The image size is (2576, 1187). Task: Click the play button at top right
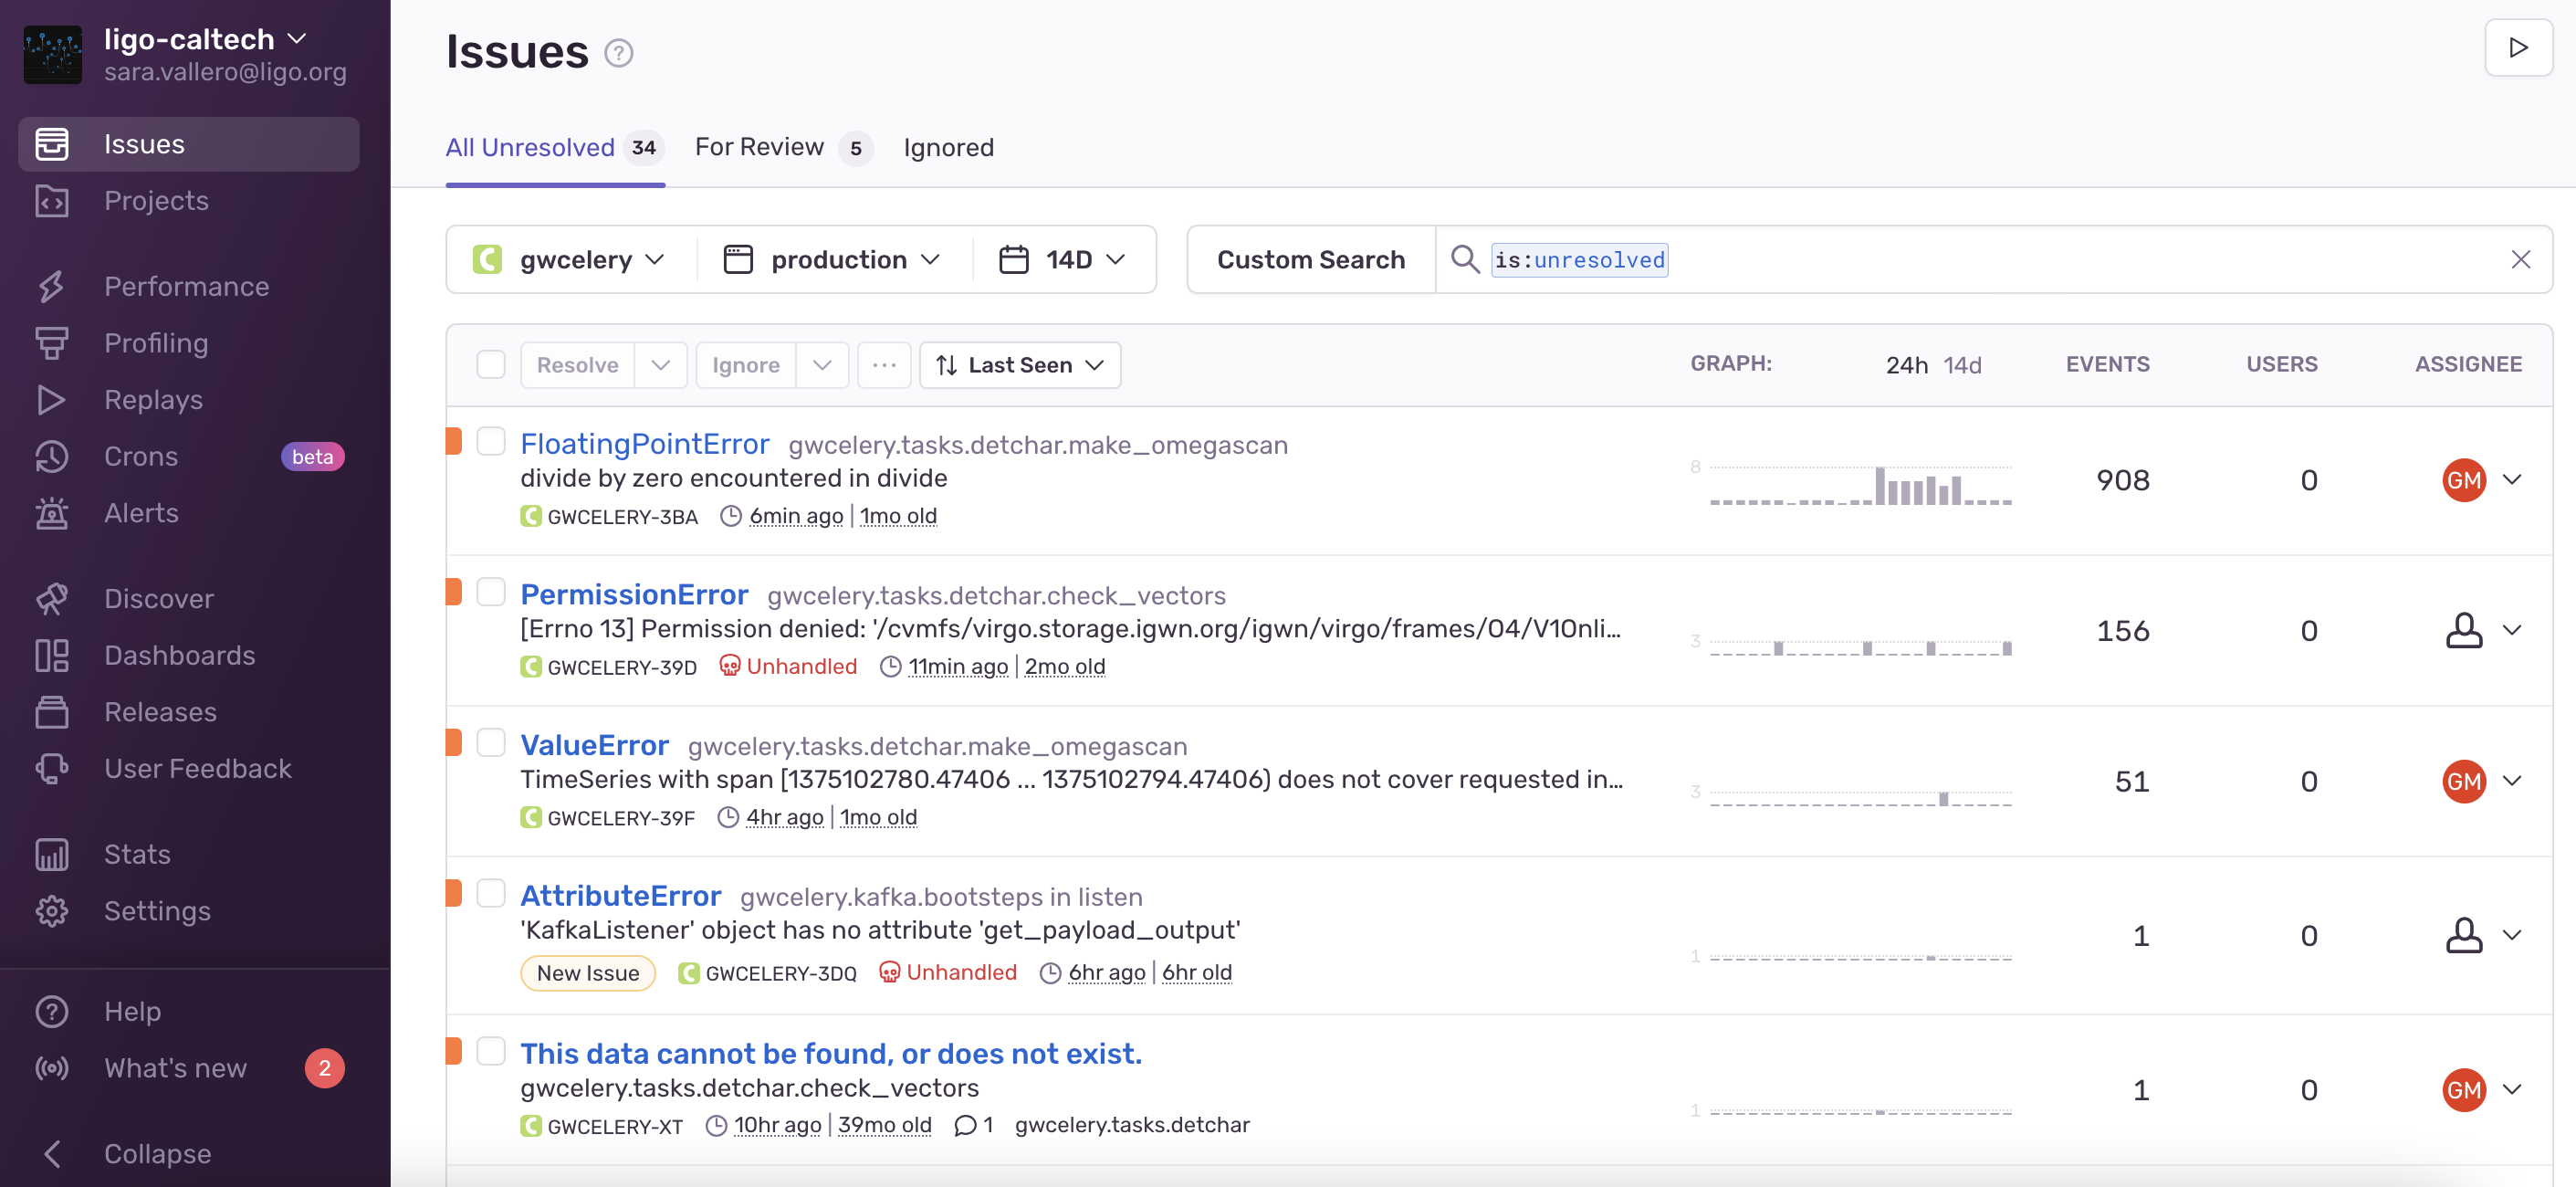coord(2518,48)
